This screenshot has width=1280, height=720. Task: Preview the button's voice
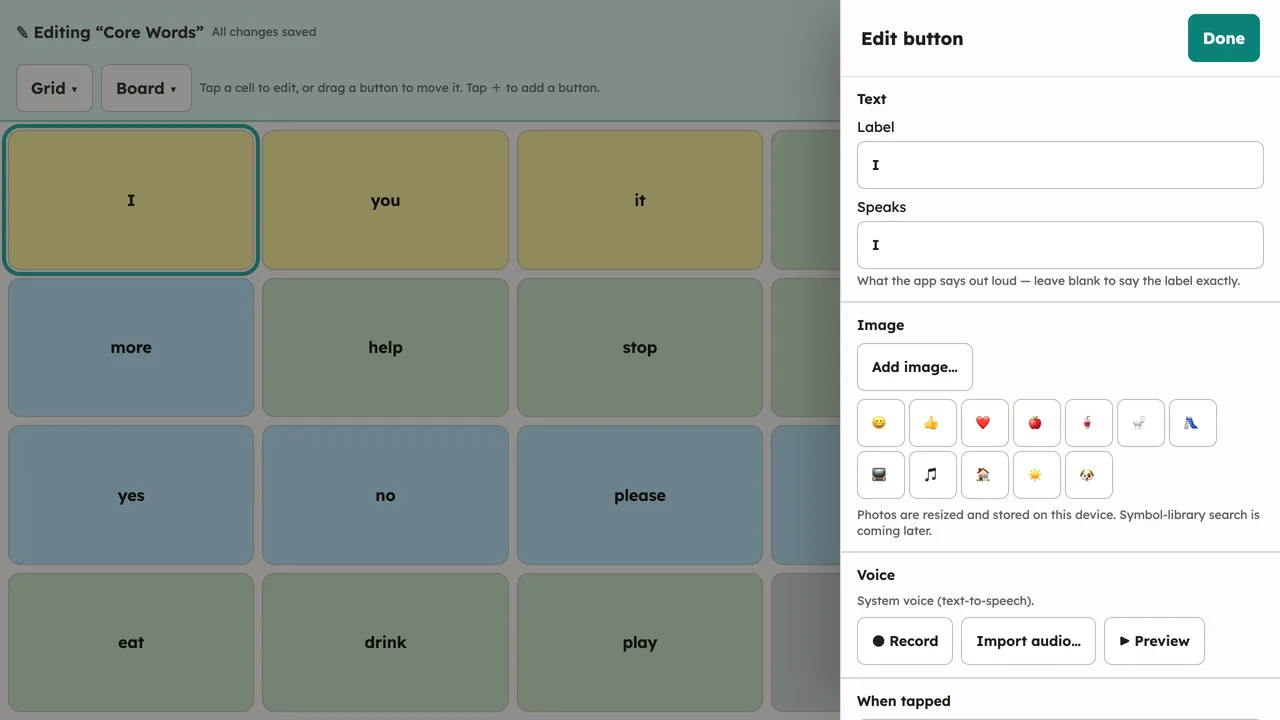1154,641
